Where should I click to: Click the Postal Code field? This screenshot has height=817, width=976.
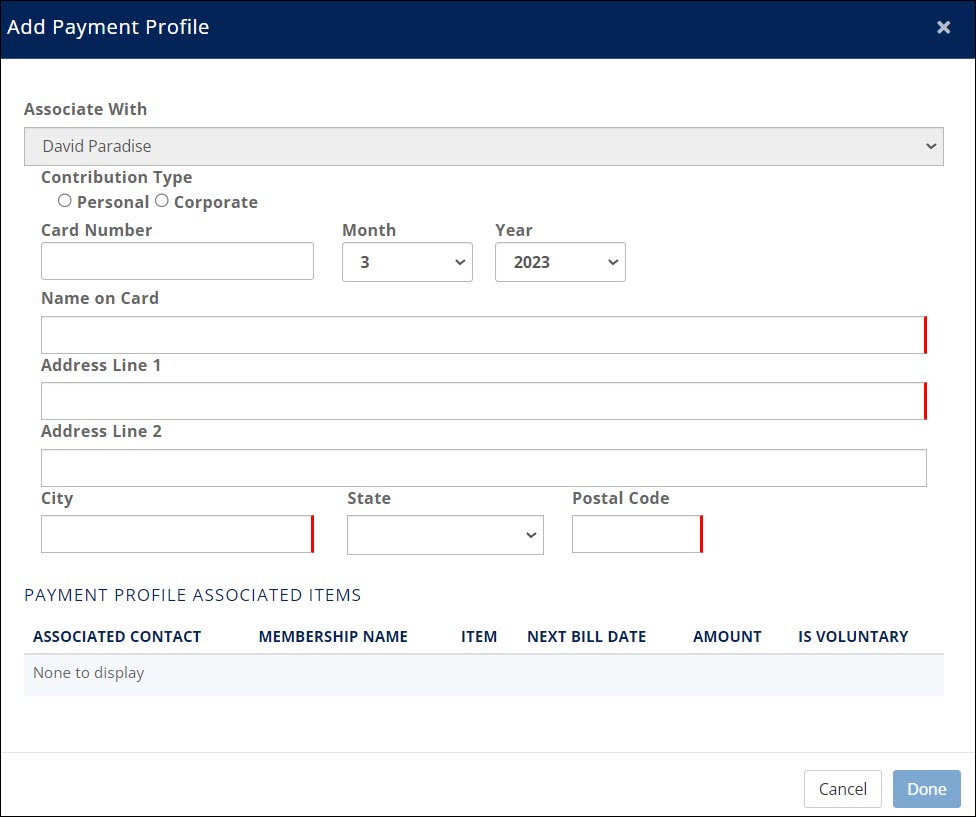(636, 534)
